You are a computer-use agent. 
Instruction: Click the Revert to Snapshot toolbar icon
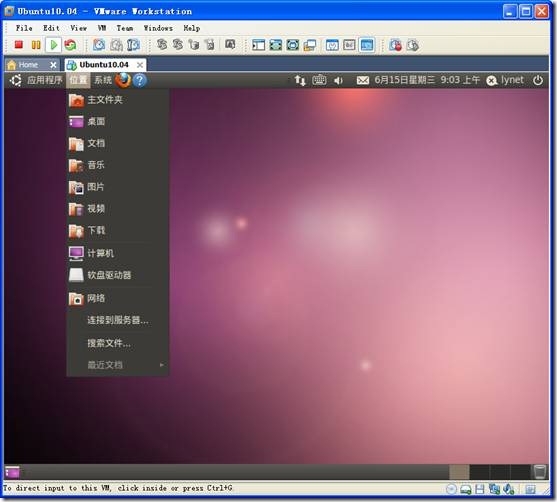(116, 45)
